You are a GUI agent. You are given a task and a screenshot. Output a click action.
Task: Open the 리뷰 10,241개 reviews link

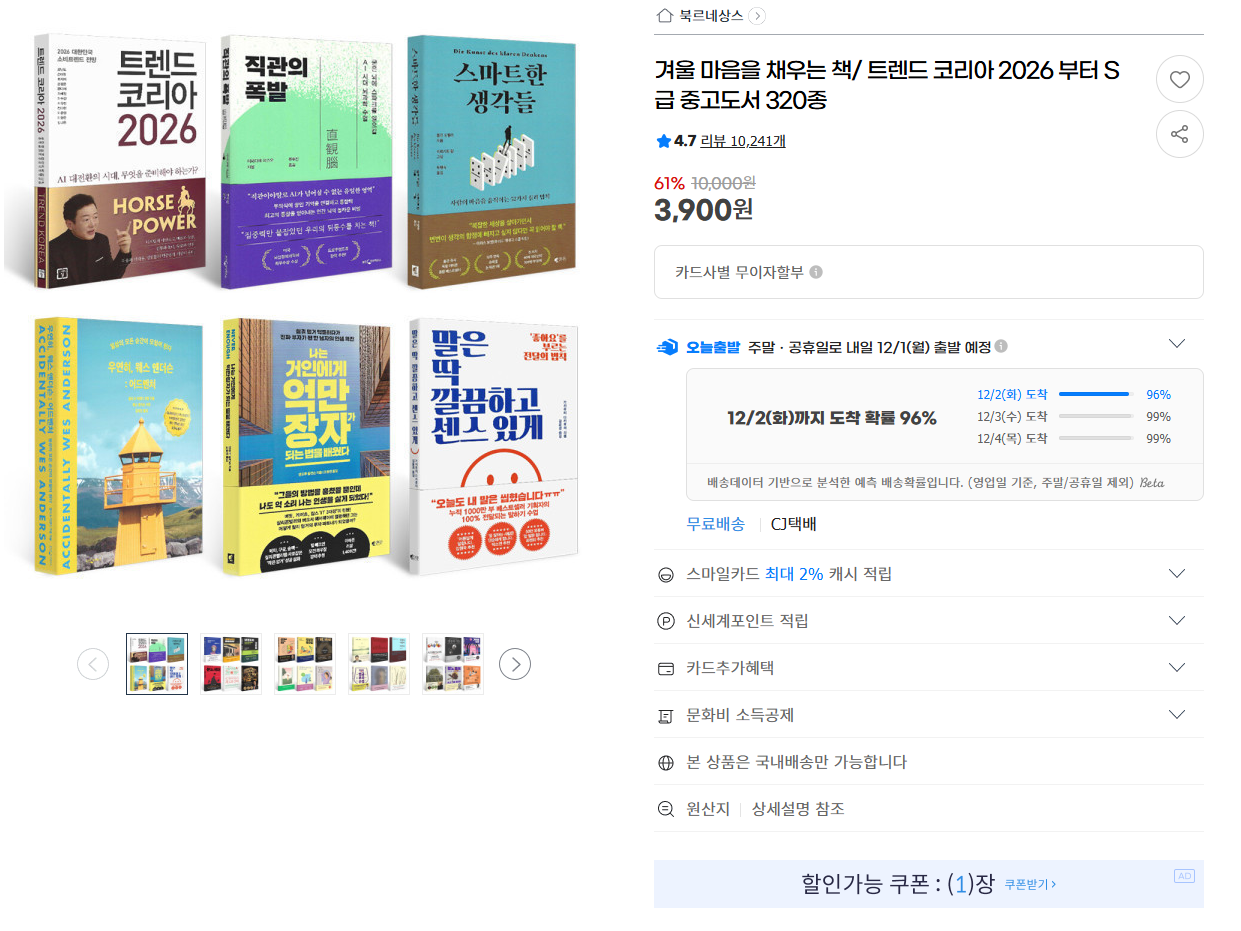743,141
